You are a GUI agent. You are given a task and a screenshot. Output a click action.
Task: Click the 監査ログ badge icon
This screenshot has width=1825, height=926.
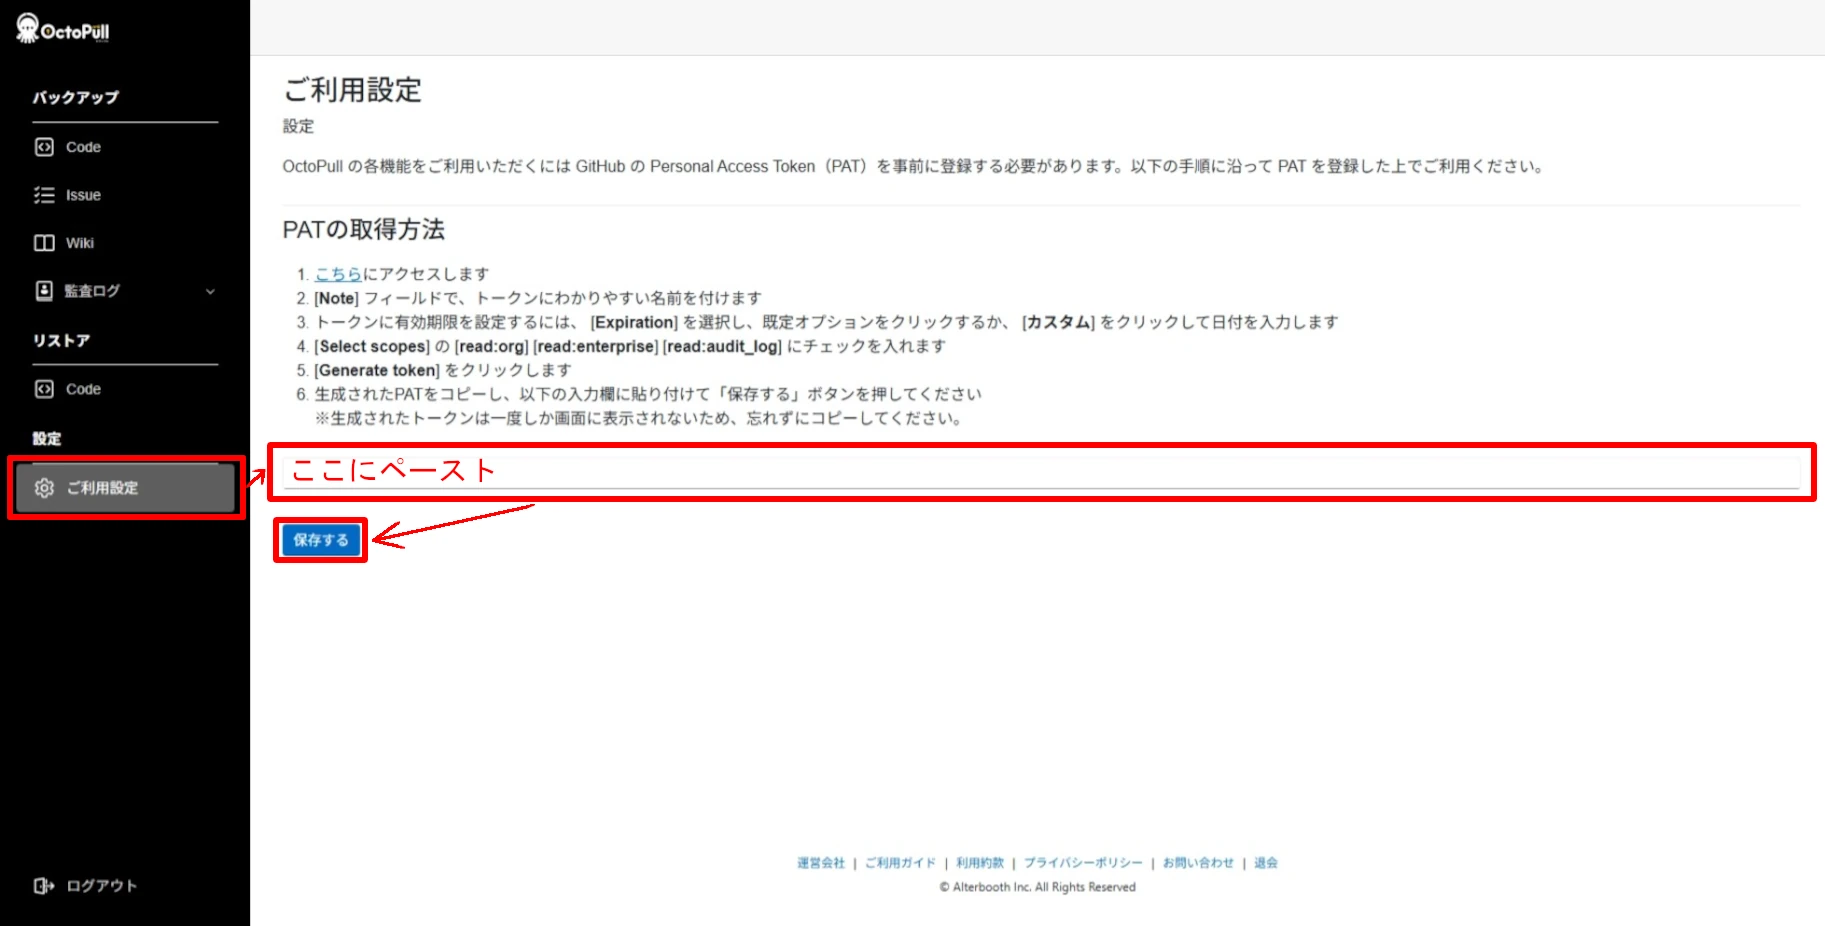(45, 291)
